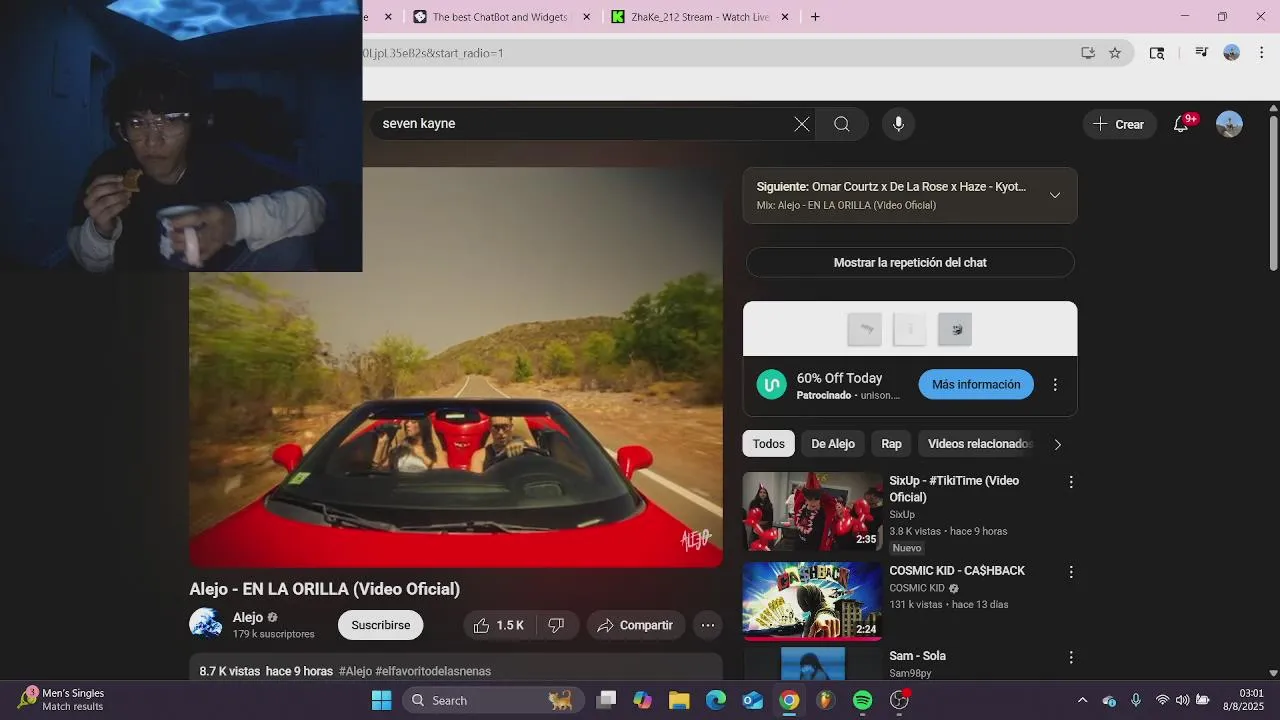Open Spotify from the taskbar
The height and width of the screenshot is (720, 1280).
tap(863, 700)
